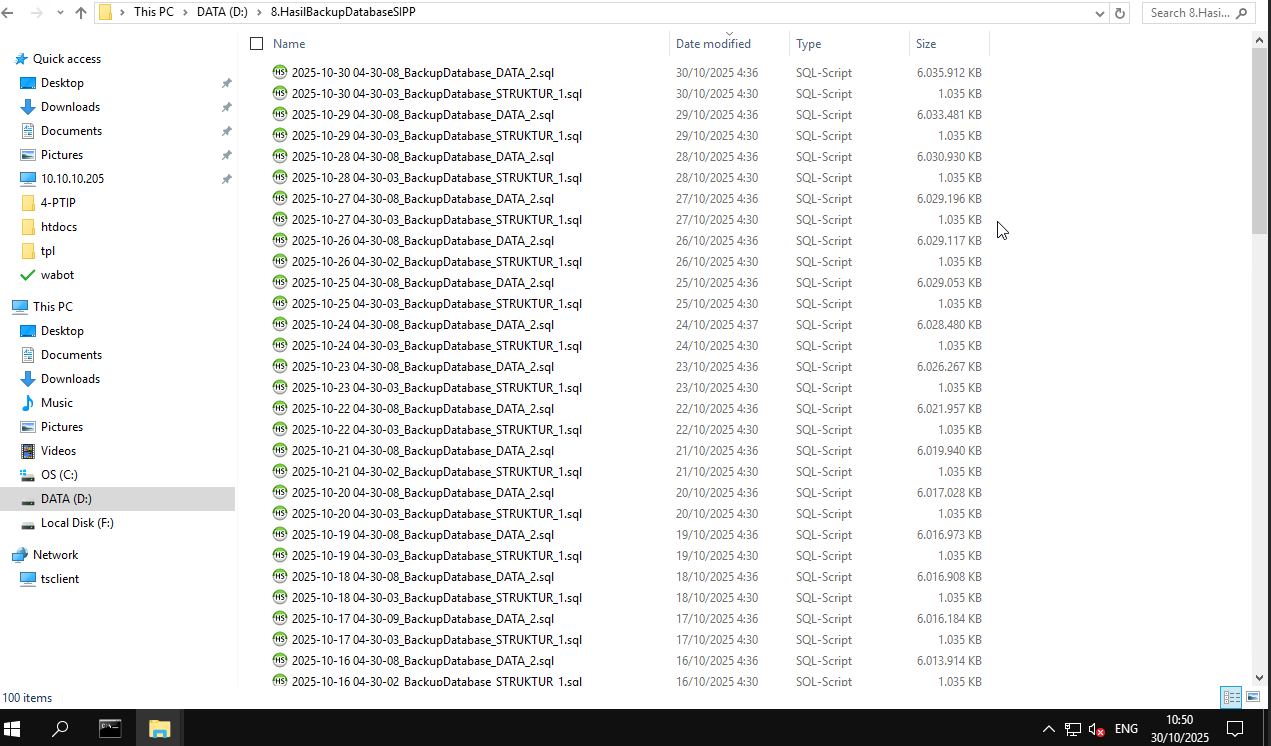Select Local Disk (F:) in navigation pane
Image resolution: width=1271 pixels, height=746 pixels.
(77, 523)
